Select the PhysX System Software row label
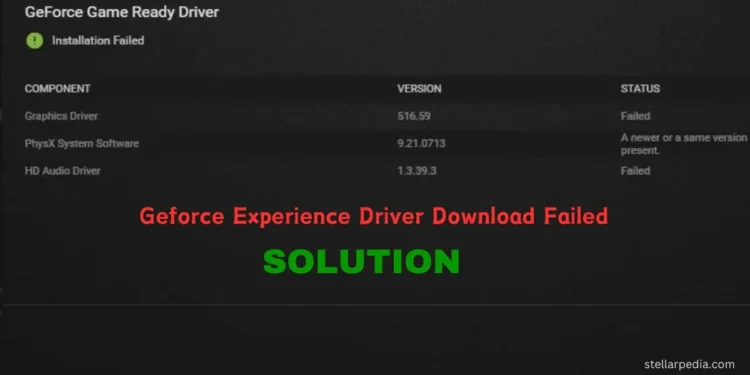This screenshot has width=750, height=375. pos(82,143)
